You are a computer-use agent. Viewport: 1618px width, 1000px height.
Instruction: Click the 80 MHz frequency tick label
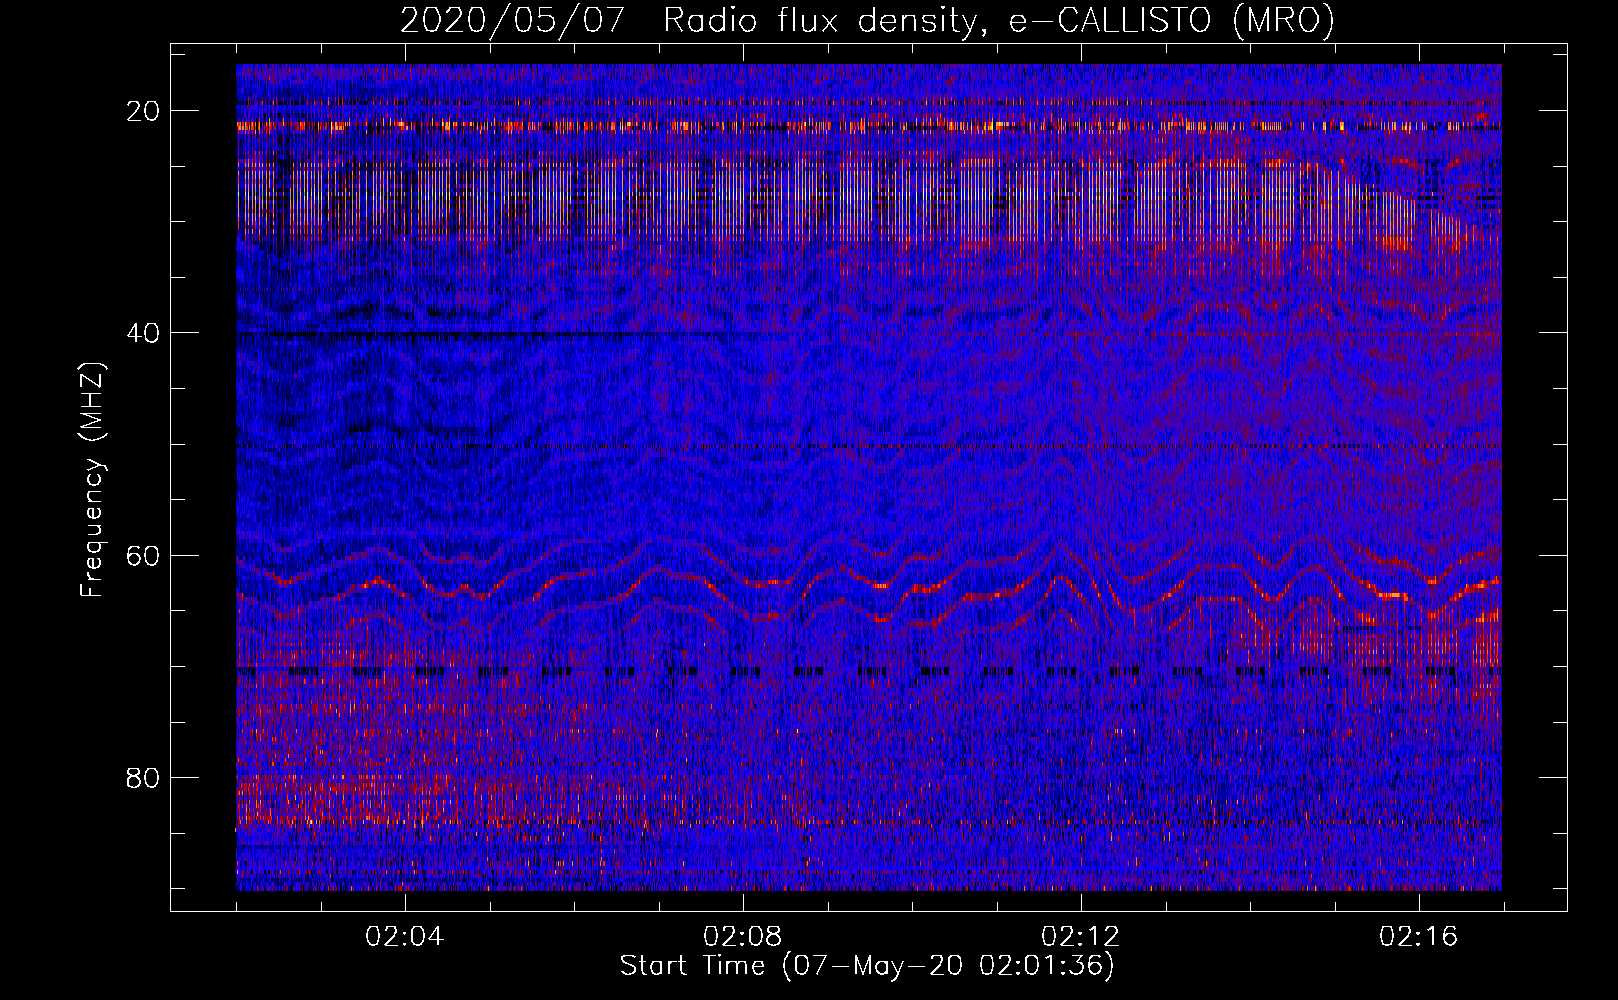coord(143,777)
